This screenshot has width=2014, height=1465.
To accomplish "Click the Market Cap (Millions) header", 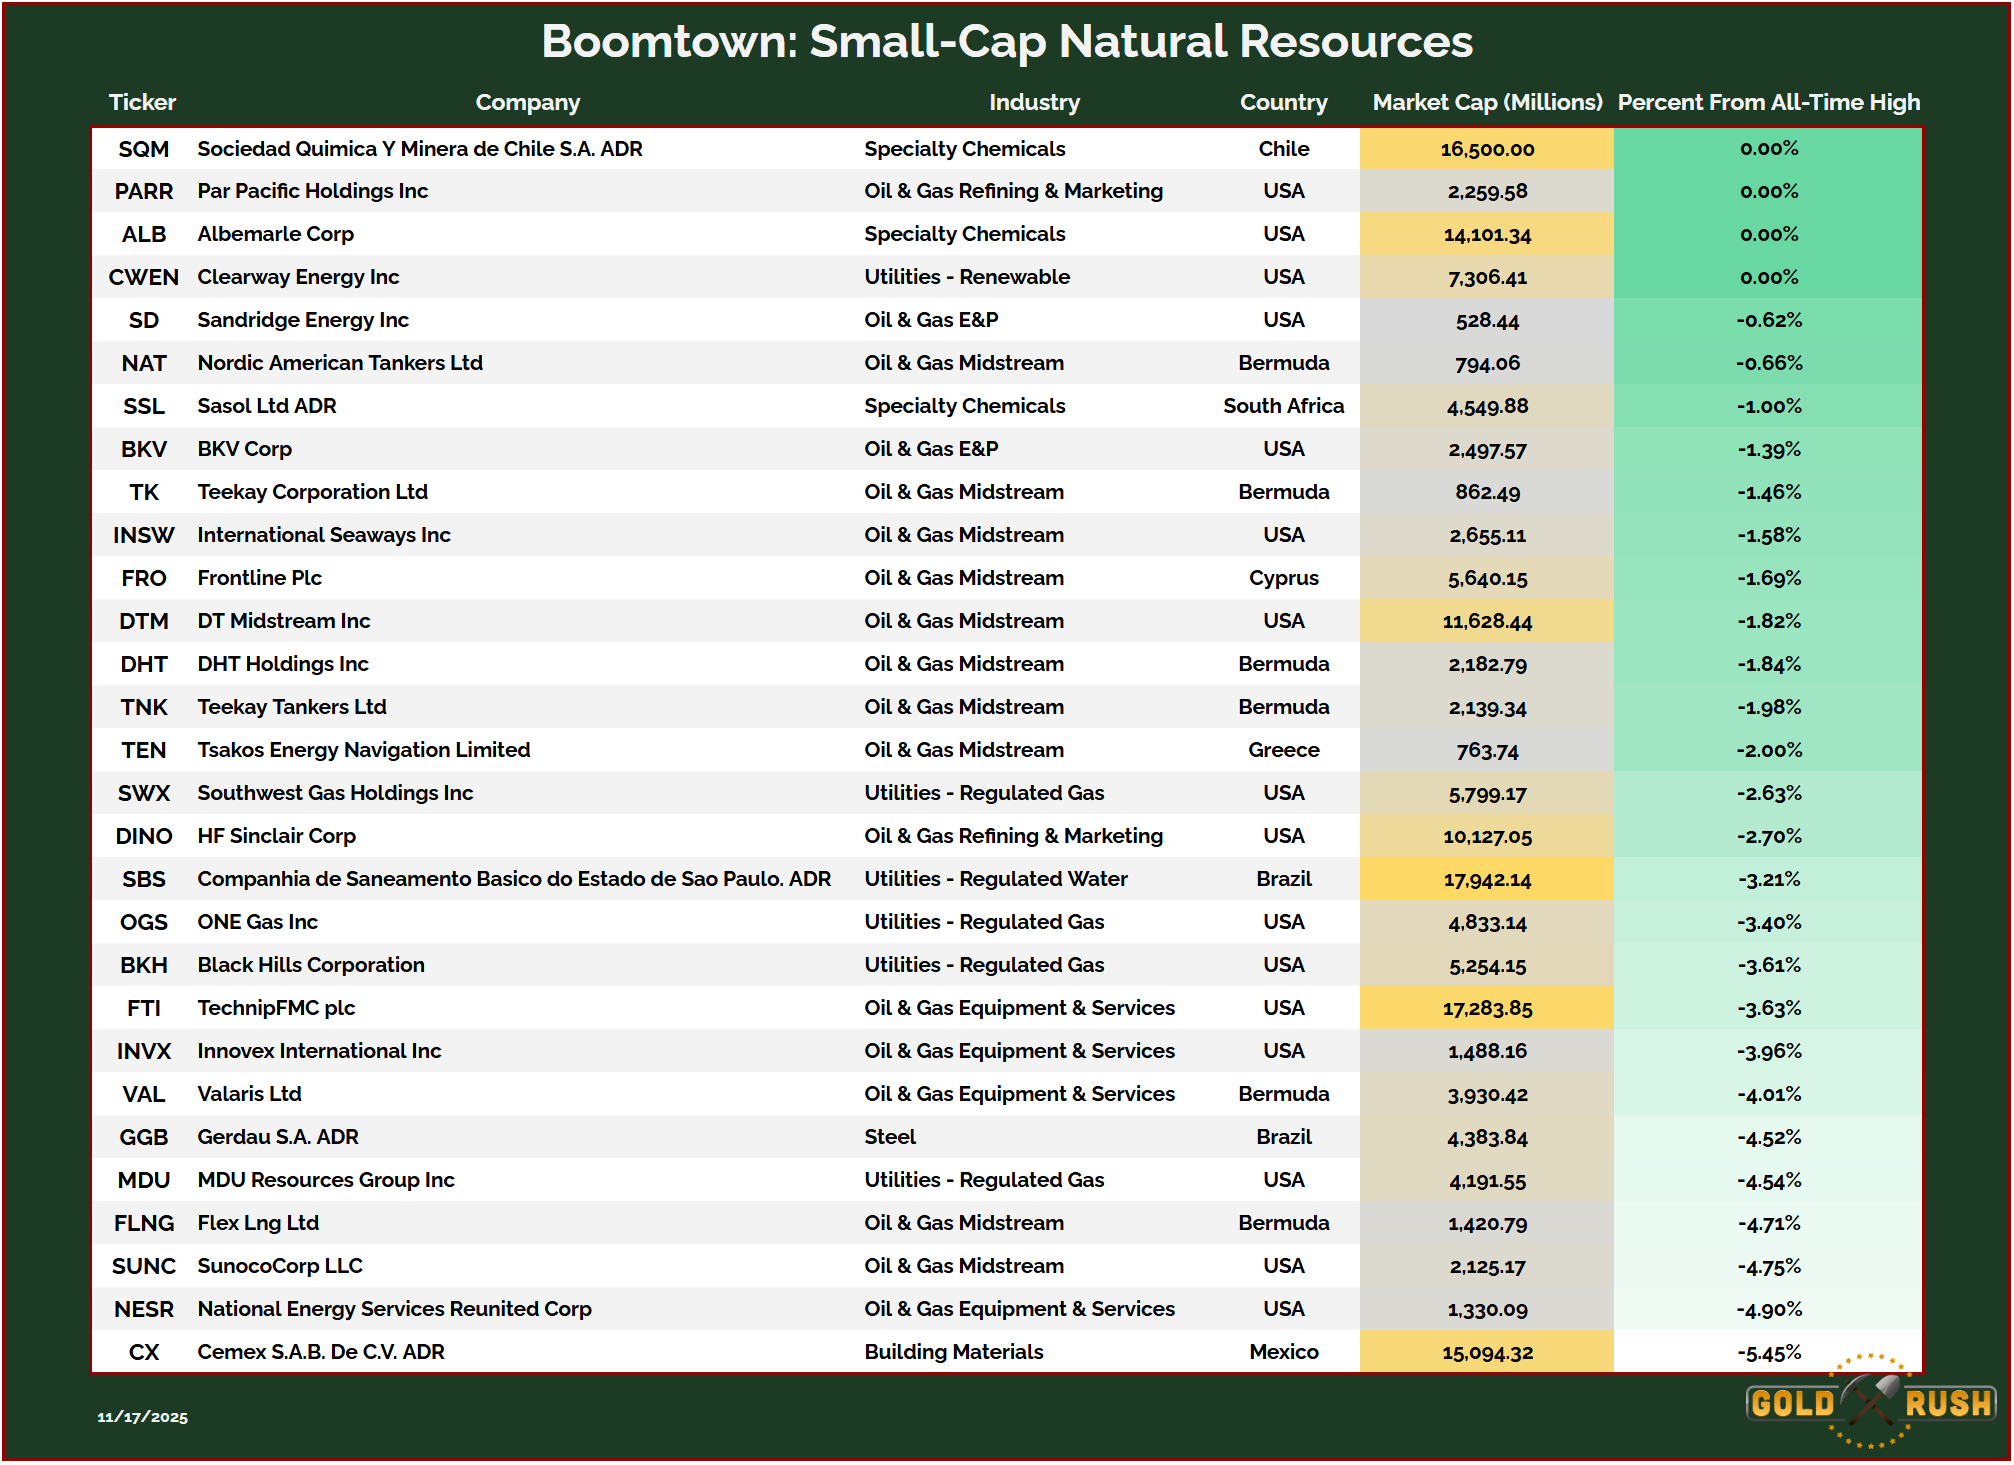I will (x=1486, y=102).
